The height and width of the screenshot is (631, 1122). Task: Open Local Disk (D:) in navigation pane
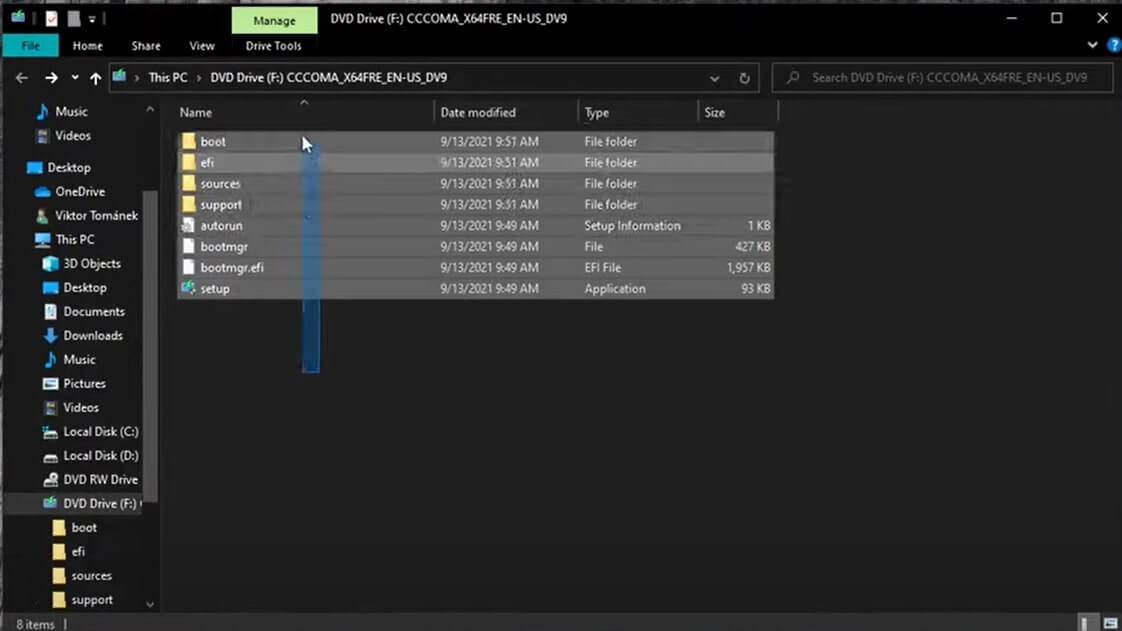click(x=100, y=456)
